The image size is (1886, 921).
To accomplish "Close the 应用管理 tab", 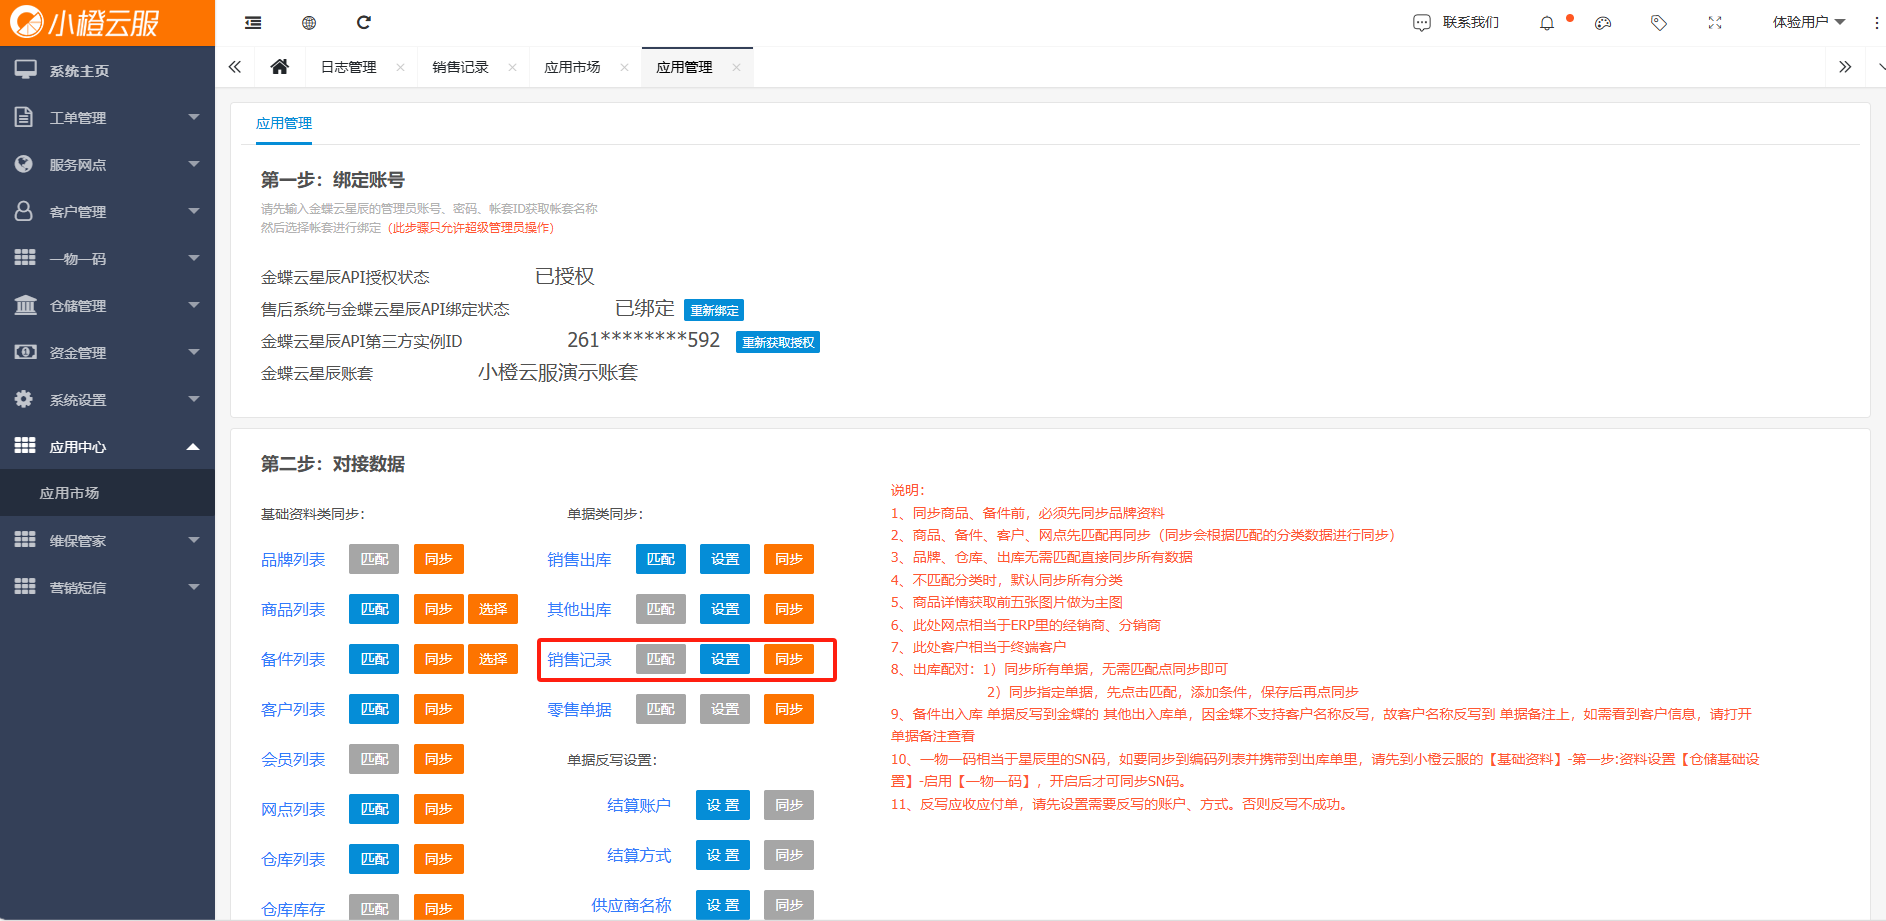I will [736, 67].
